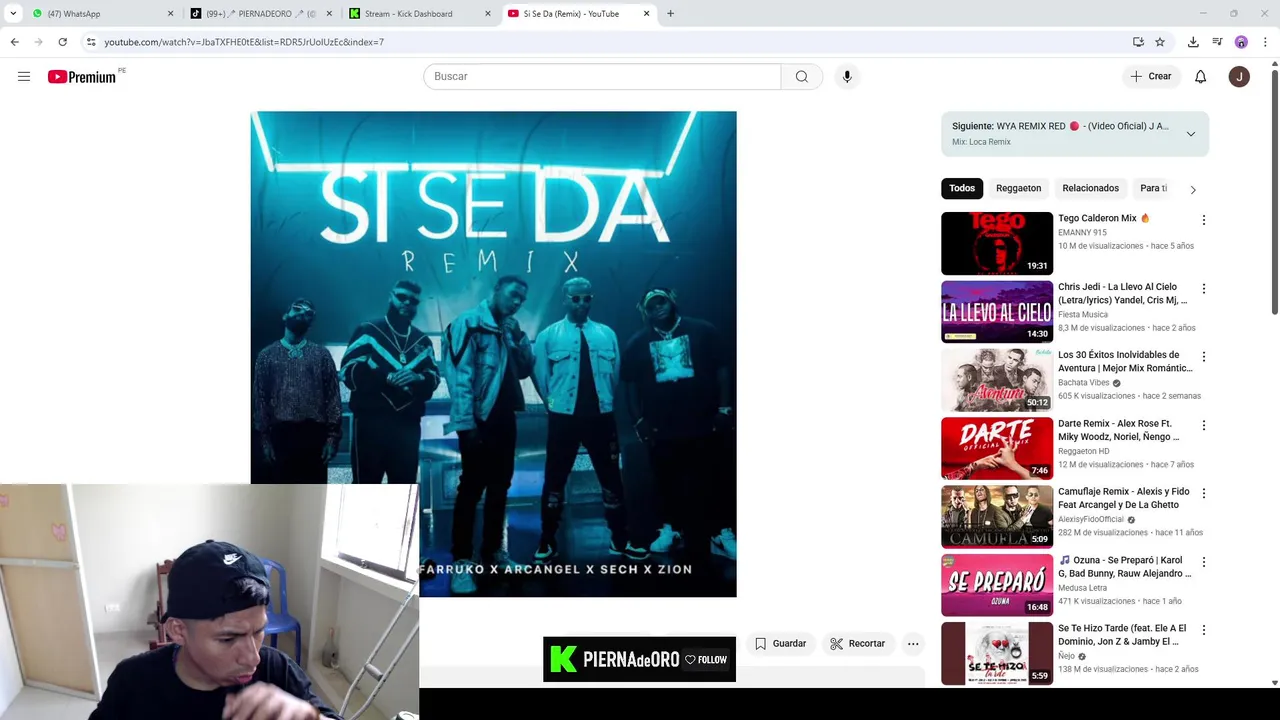This screenshot has height=720, width=1280.
Task: Open Se Te Hizo Tarde thumbnail
Action: pos(997,653)
